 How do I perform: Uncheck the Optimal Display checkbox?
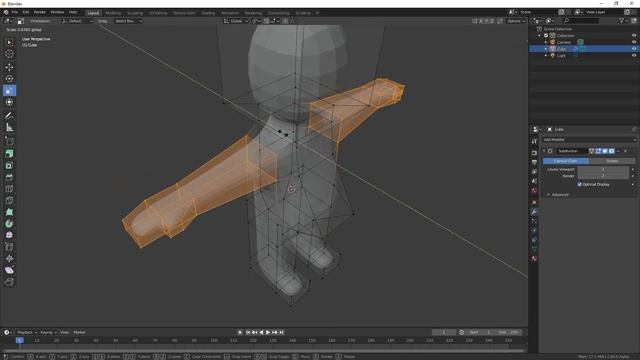pos(580,184)
